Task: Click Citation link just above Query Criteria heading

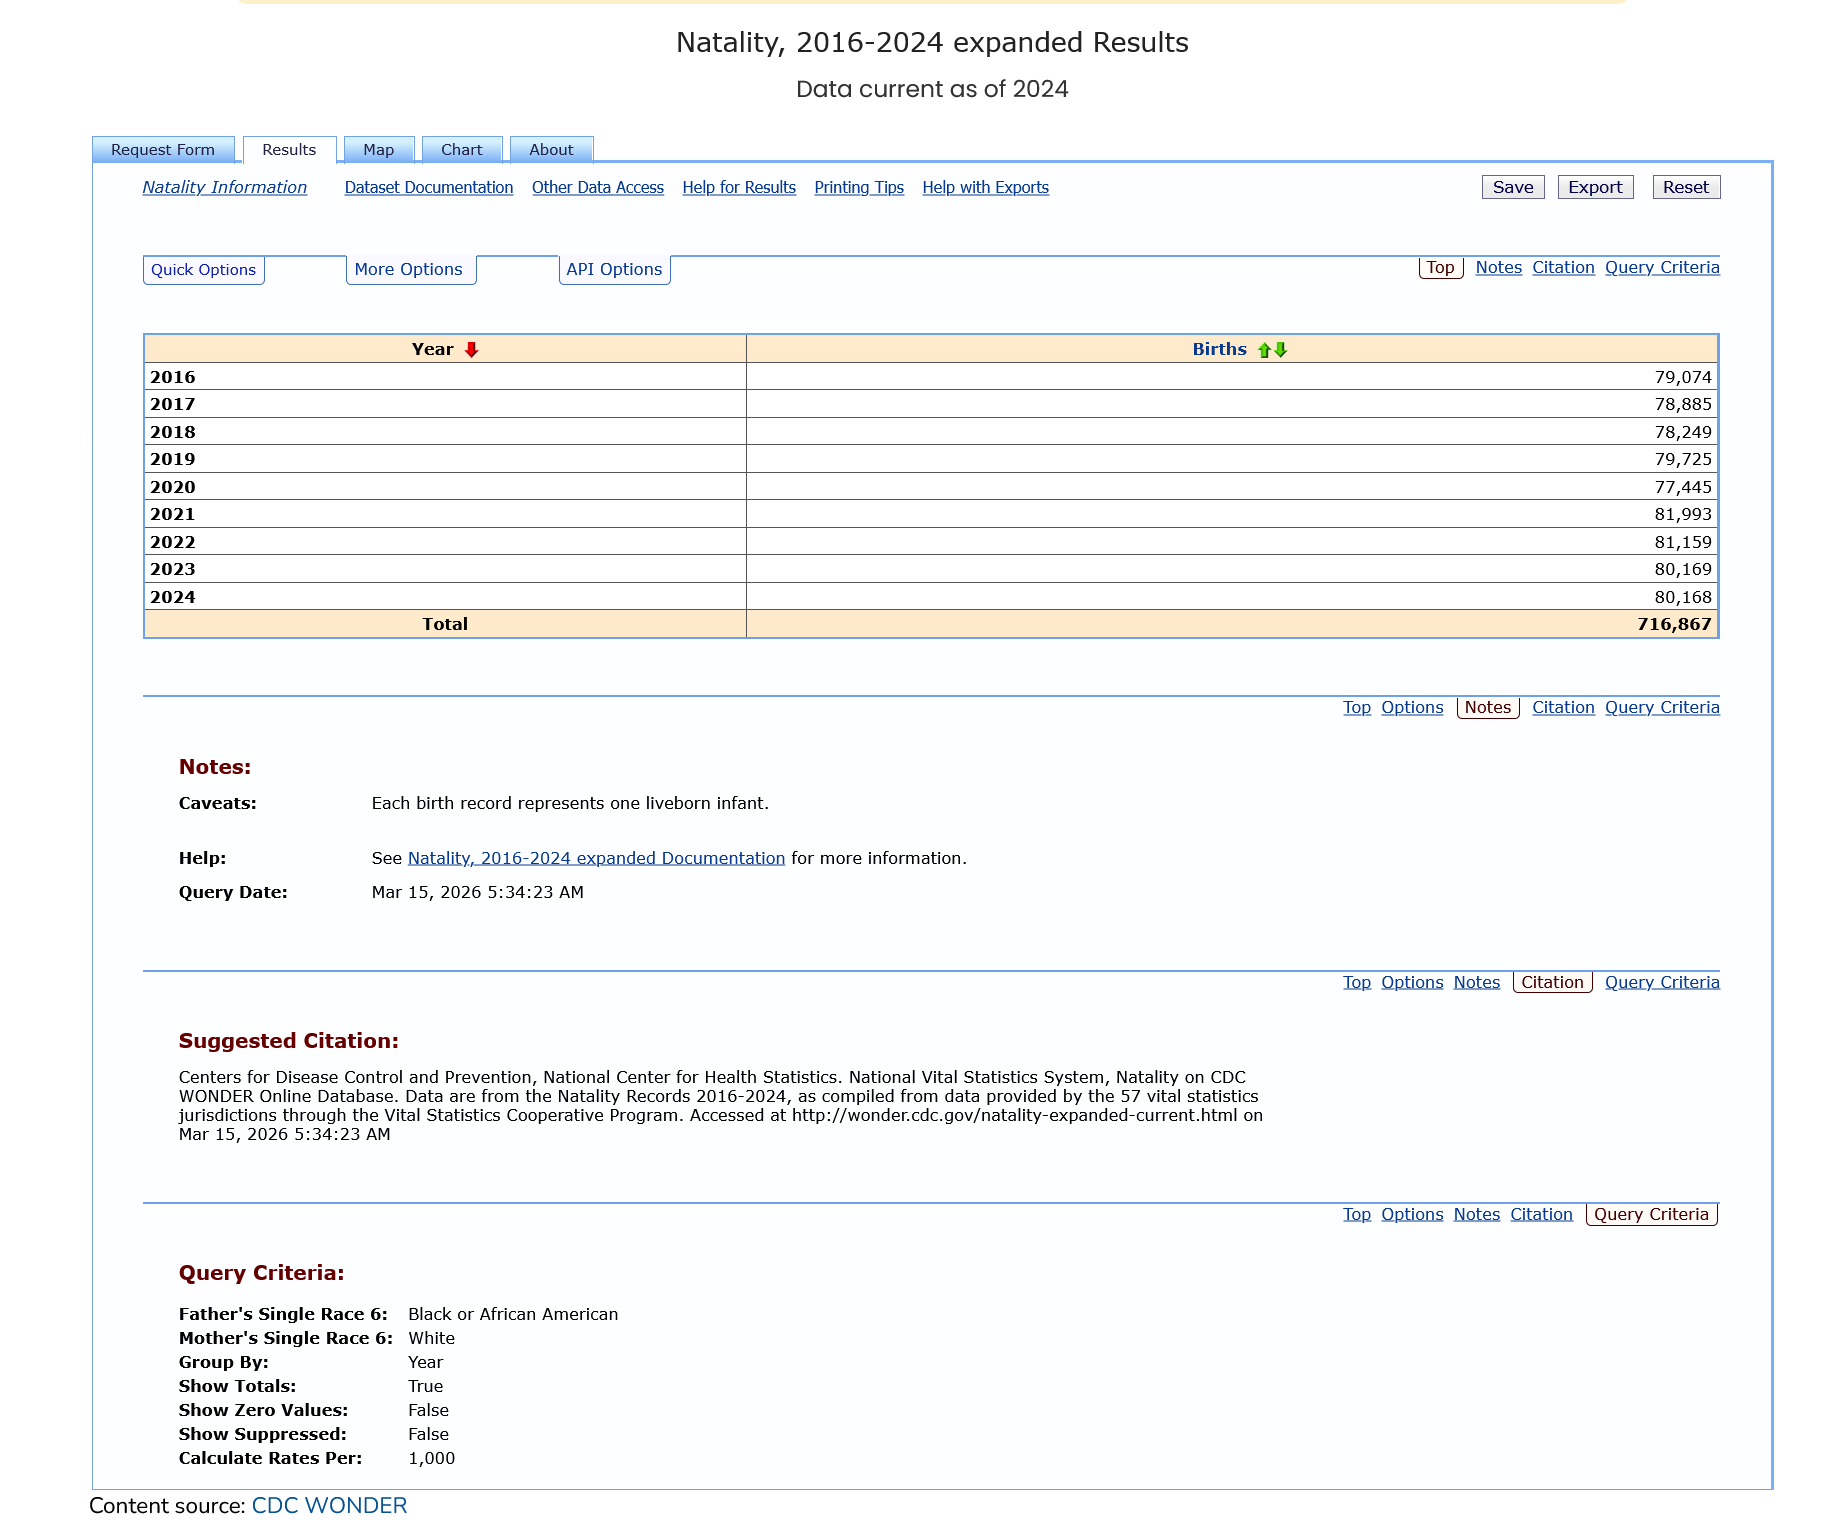Action: pos(1541,1214)
